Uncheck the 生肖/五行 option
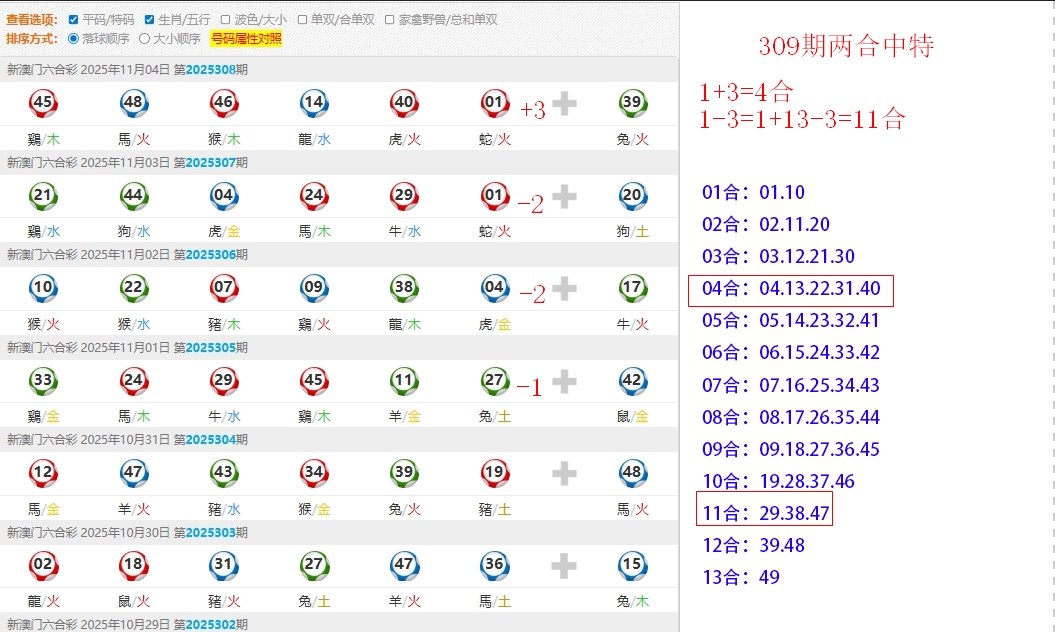Screen dimensions: 1055x632 [x=149, y=20]
